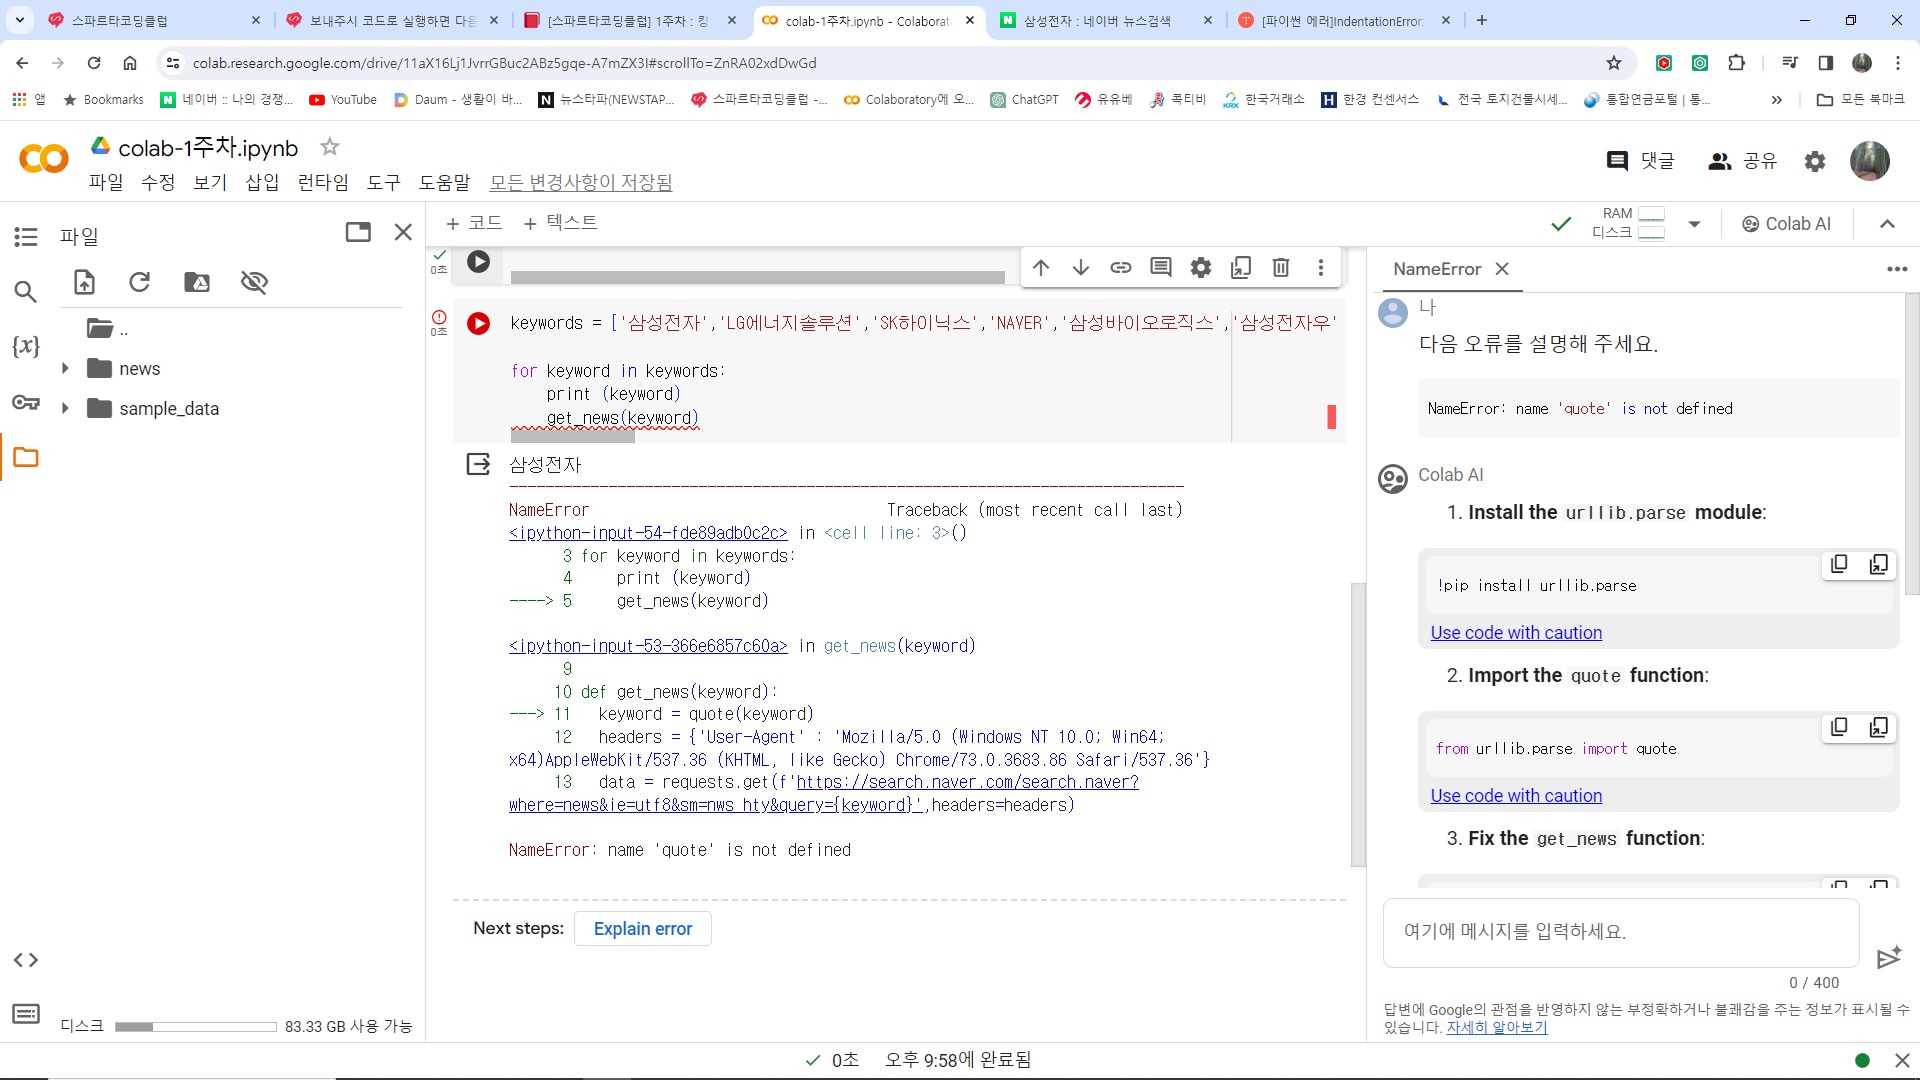The height and width of the screenshot is (1080, 1920).
Task: Click the notebook vertical scrollbar
Action: click(1357, 725)
